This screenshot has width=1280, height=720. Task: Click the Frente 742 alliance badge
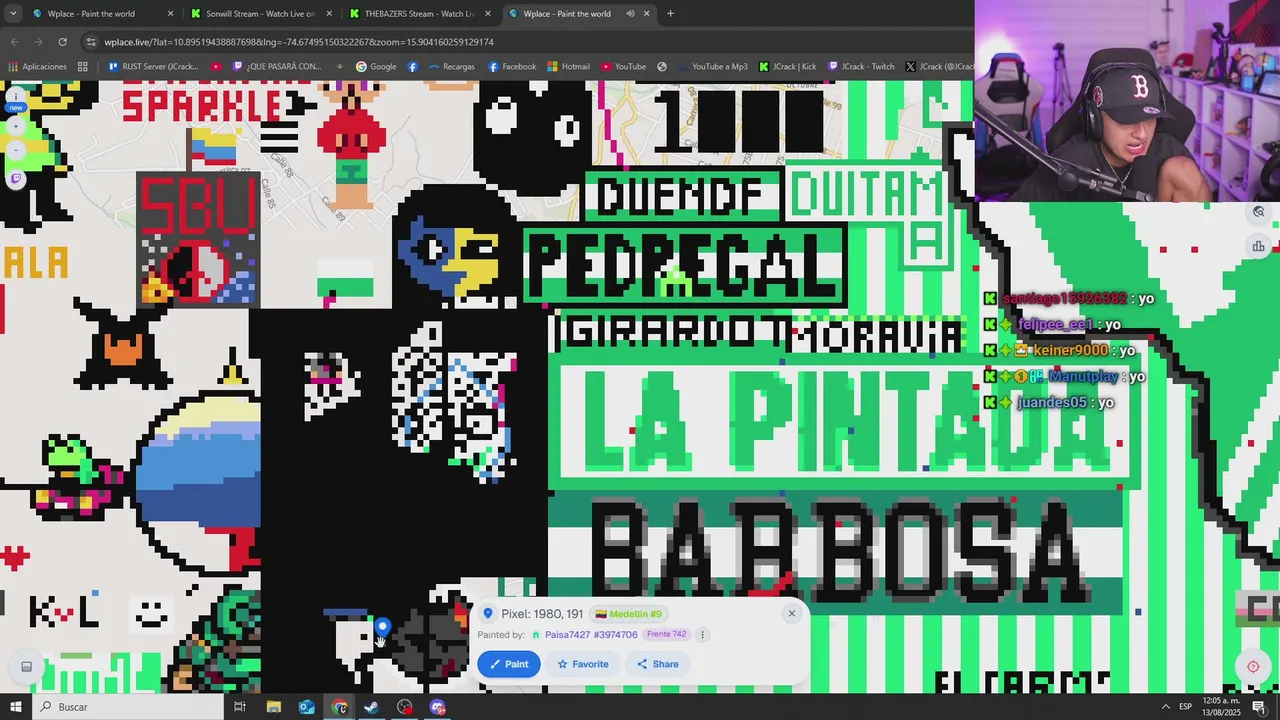pos(666,635)
